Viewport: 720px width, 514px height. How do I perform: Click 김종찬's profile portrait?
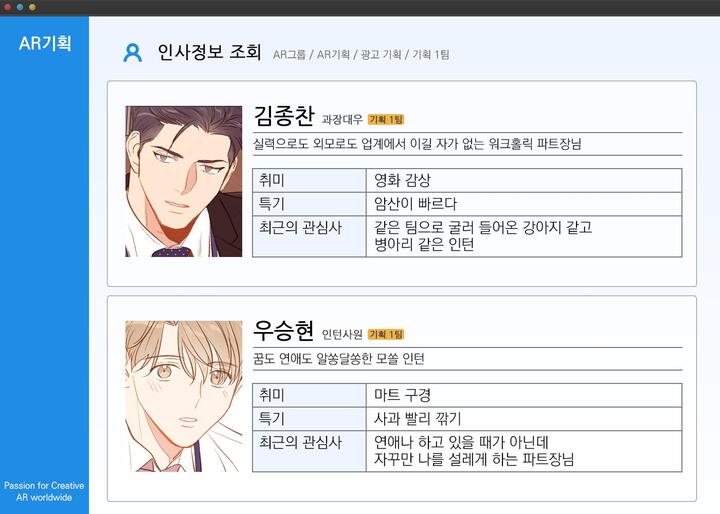pos(184,181)
